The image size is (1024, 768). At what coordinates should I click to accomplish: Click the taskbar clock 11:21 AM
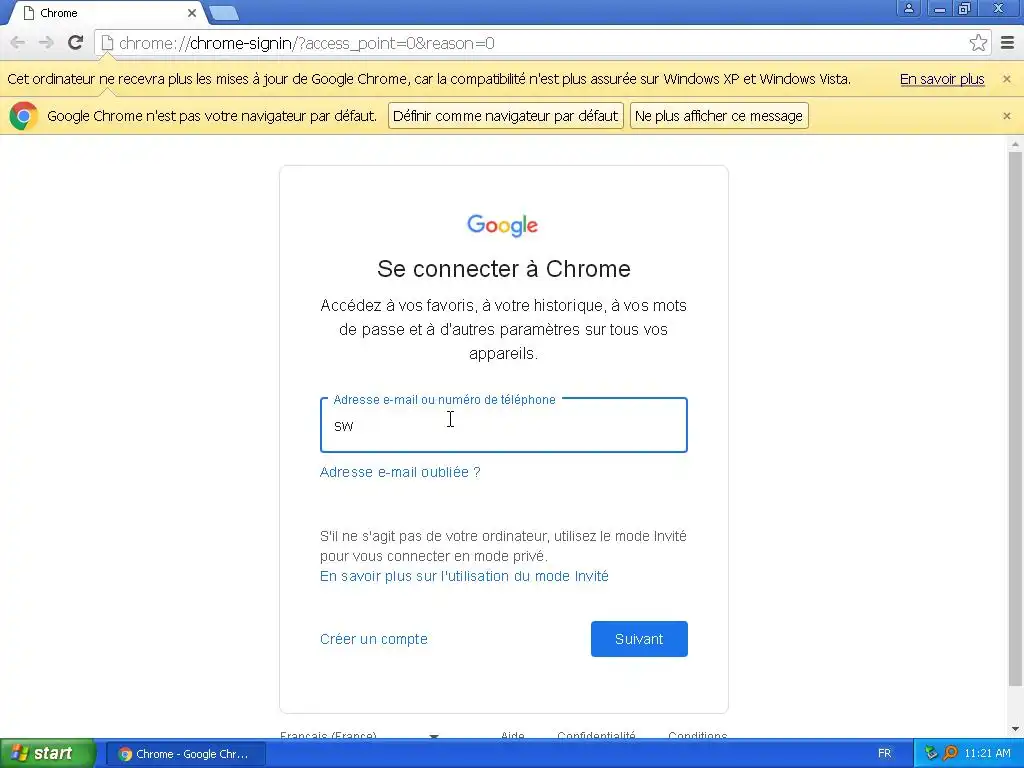(x=987, y=754)
